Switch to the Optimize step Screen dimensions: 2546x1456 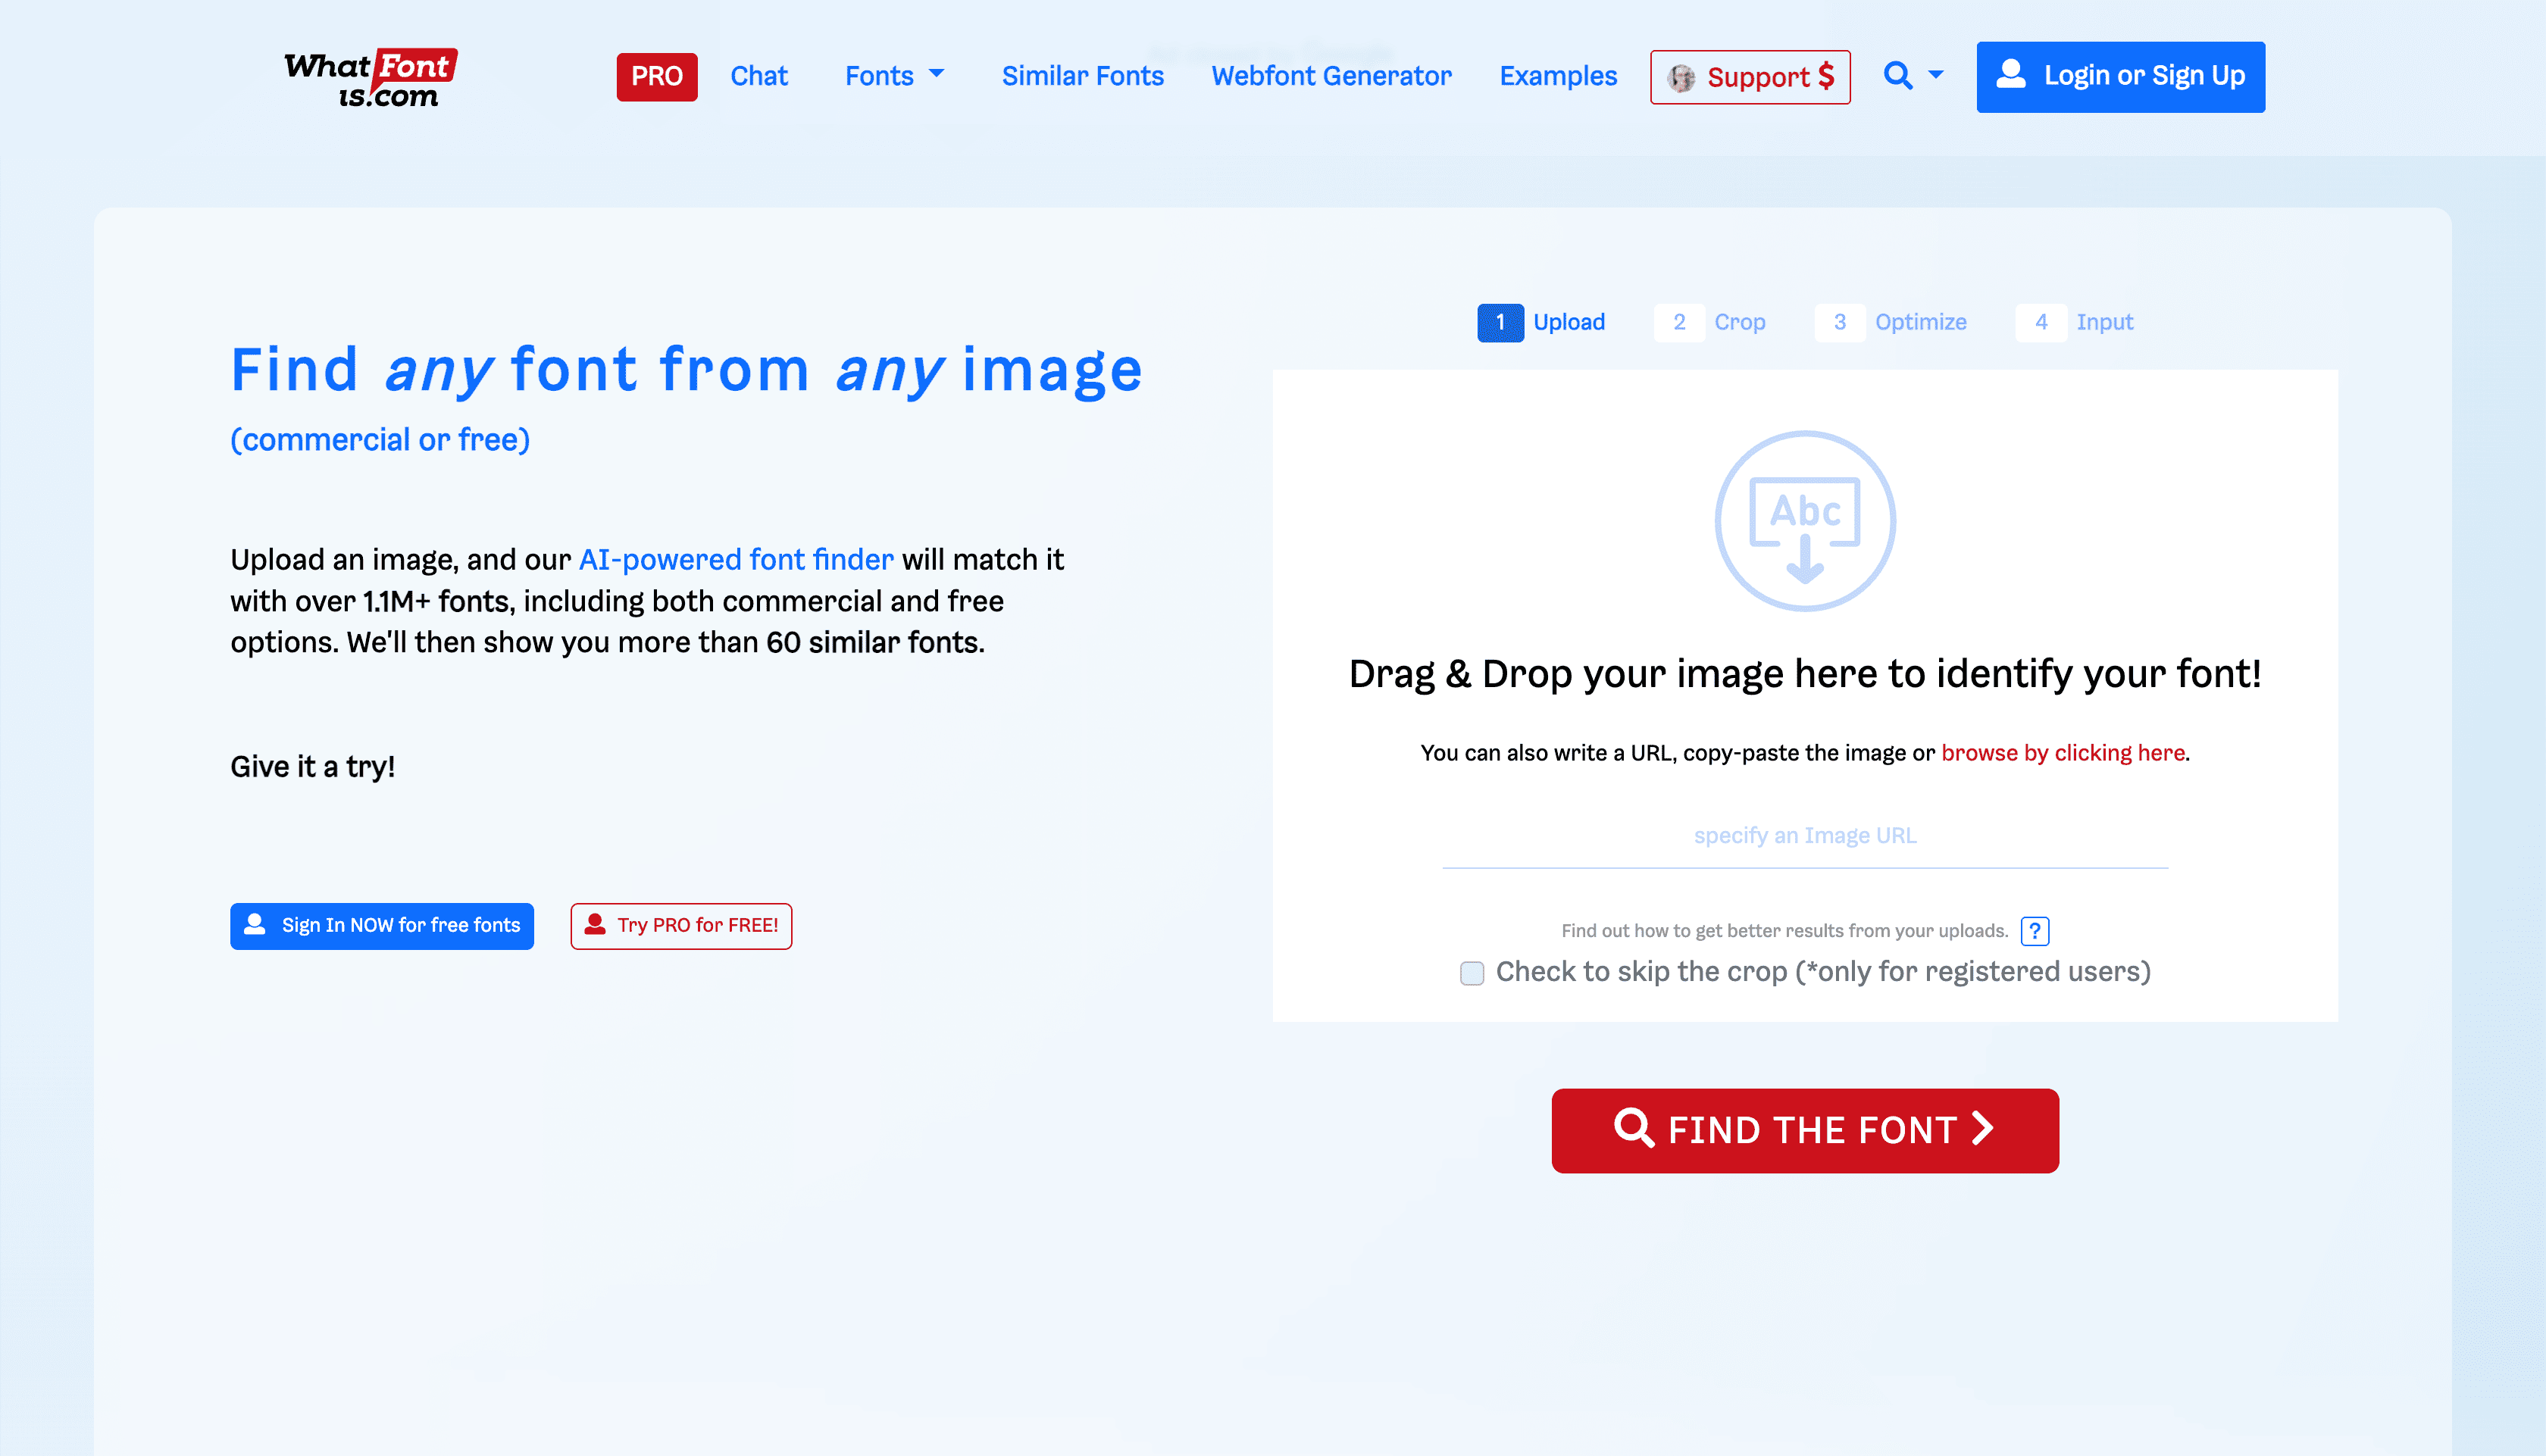point(1920,322)
